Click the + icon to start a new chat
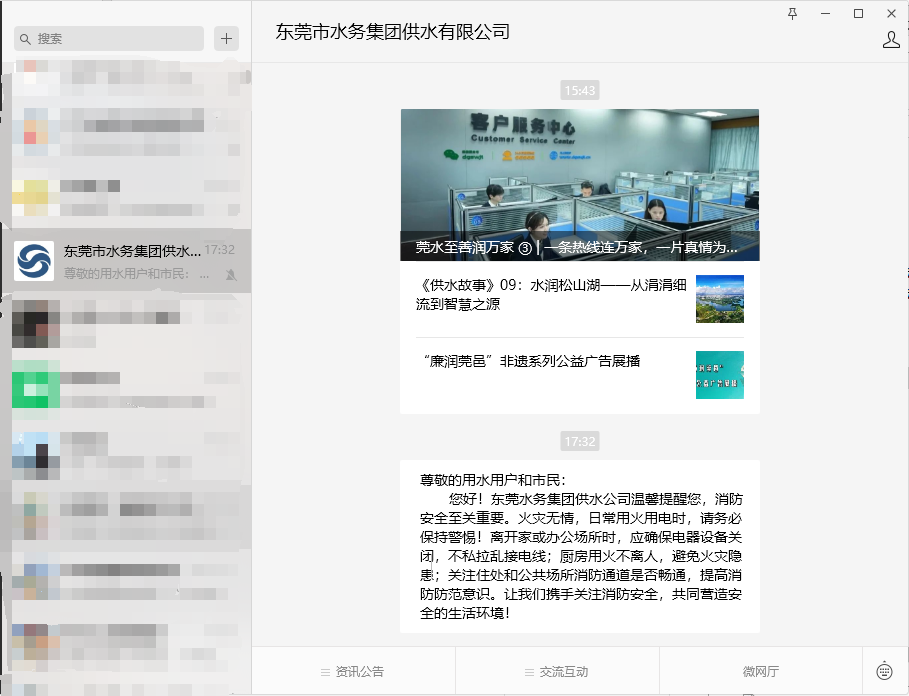This screenshot has width=909, height=696. tap(226, 38)
